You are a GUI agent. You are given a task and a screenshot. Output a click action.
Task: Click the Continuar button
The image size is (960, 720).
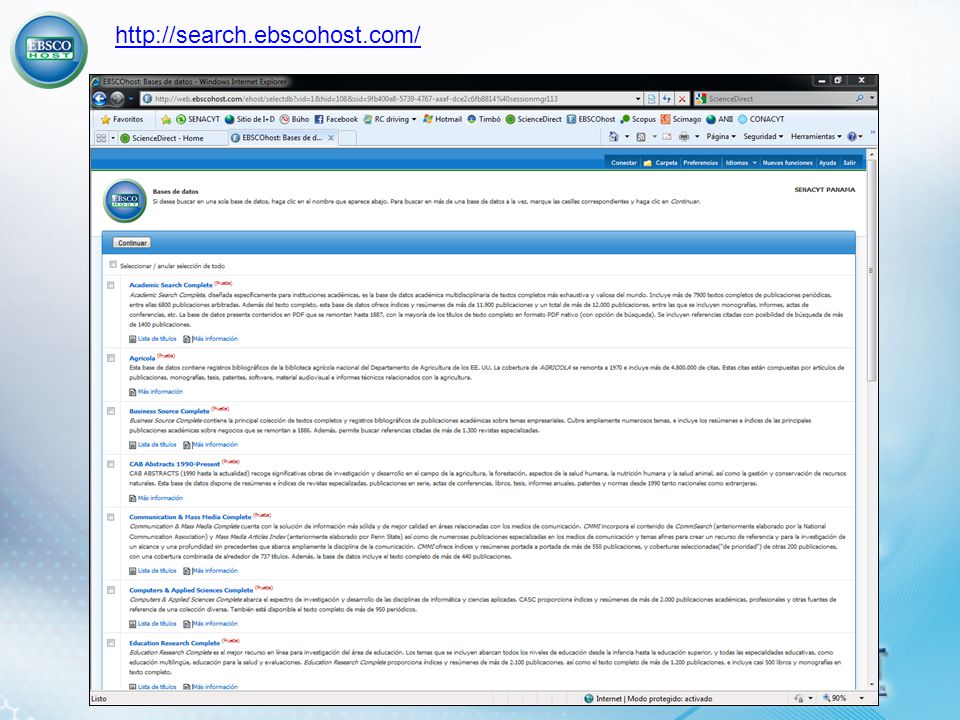(132, 243)
